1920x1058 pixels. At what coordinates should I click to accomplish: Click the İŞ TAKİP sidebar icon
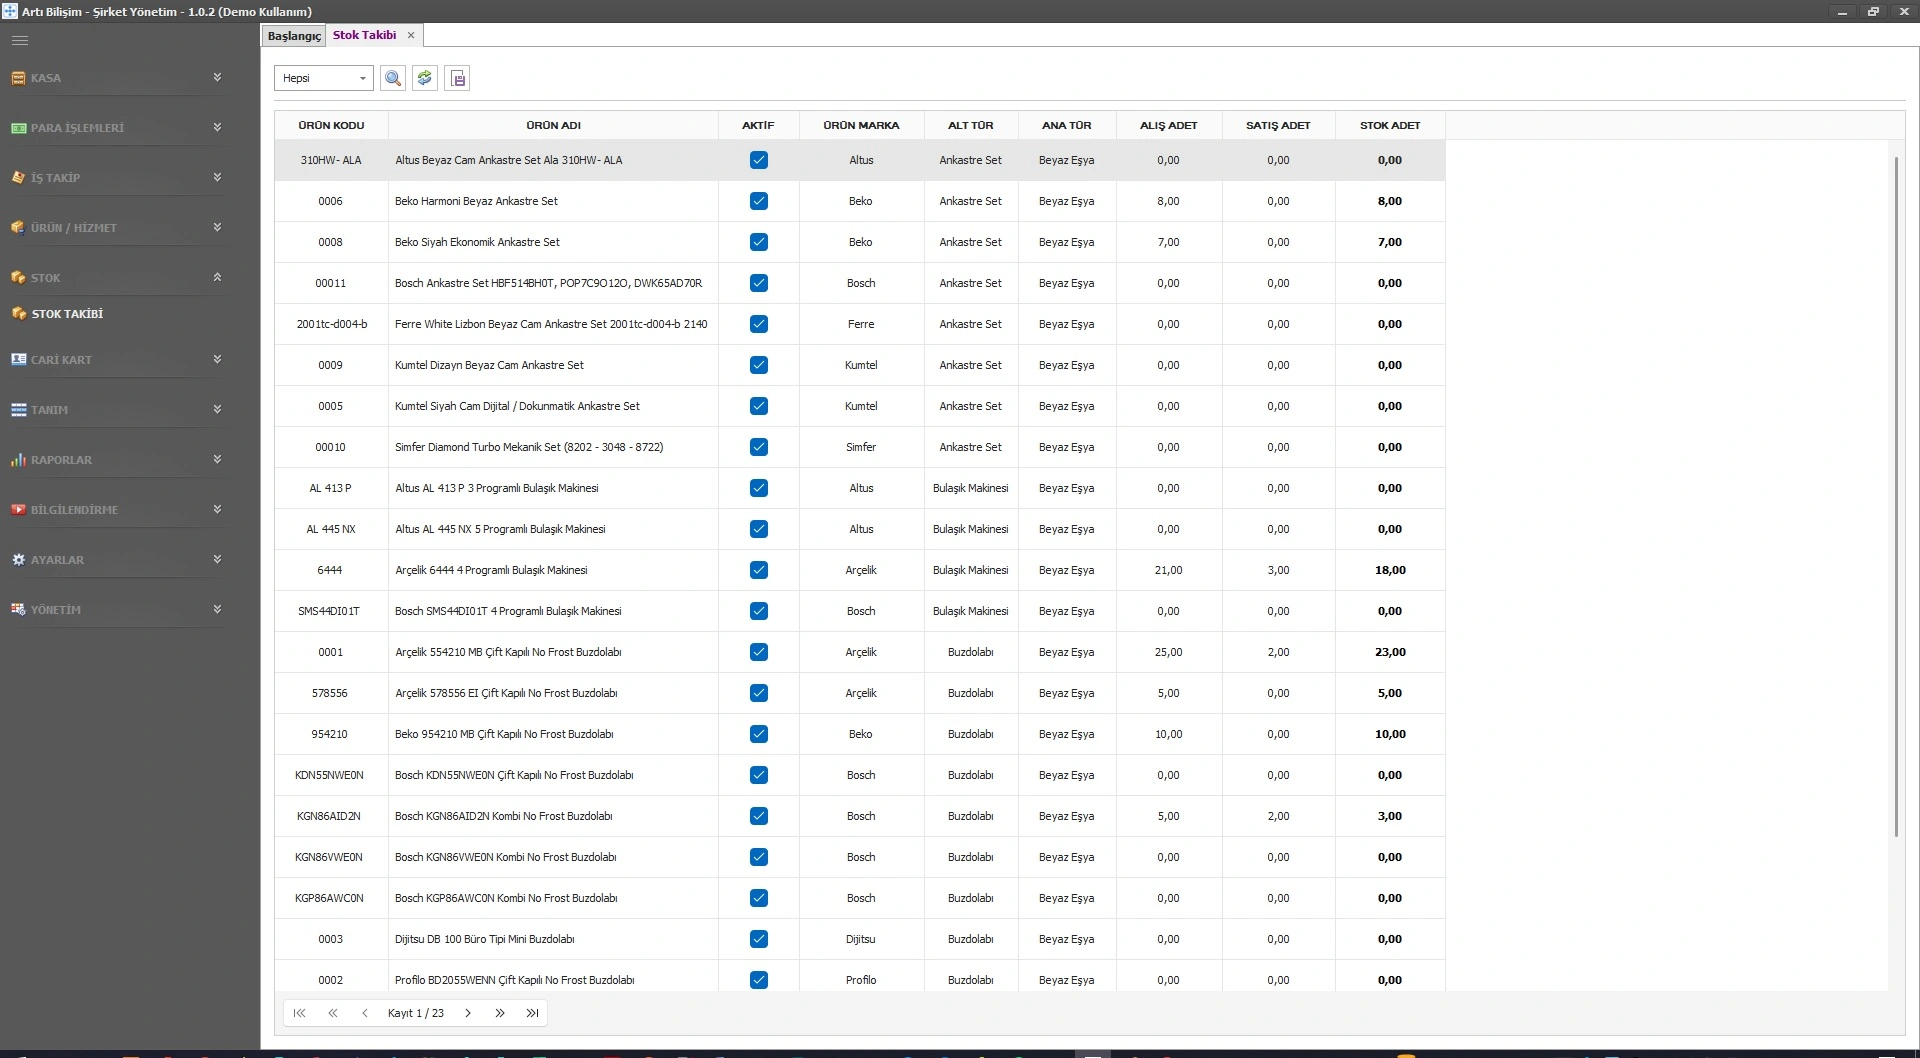click(x=18, y=178)
